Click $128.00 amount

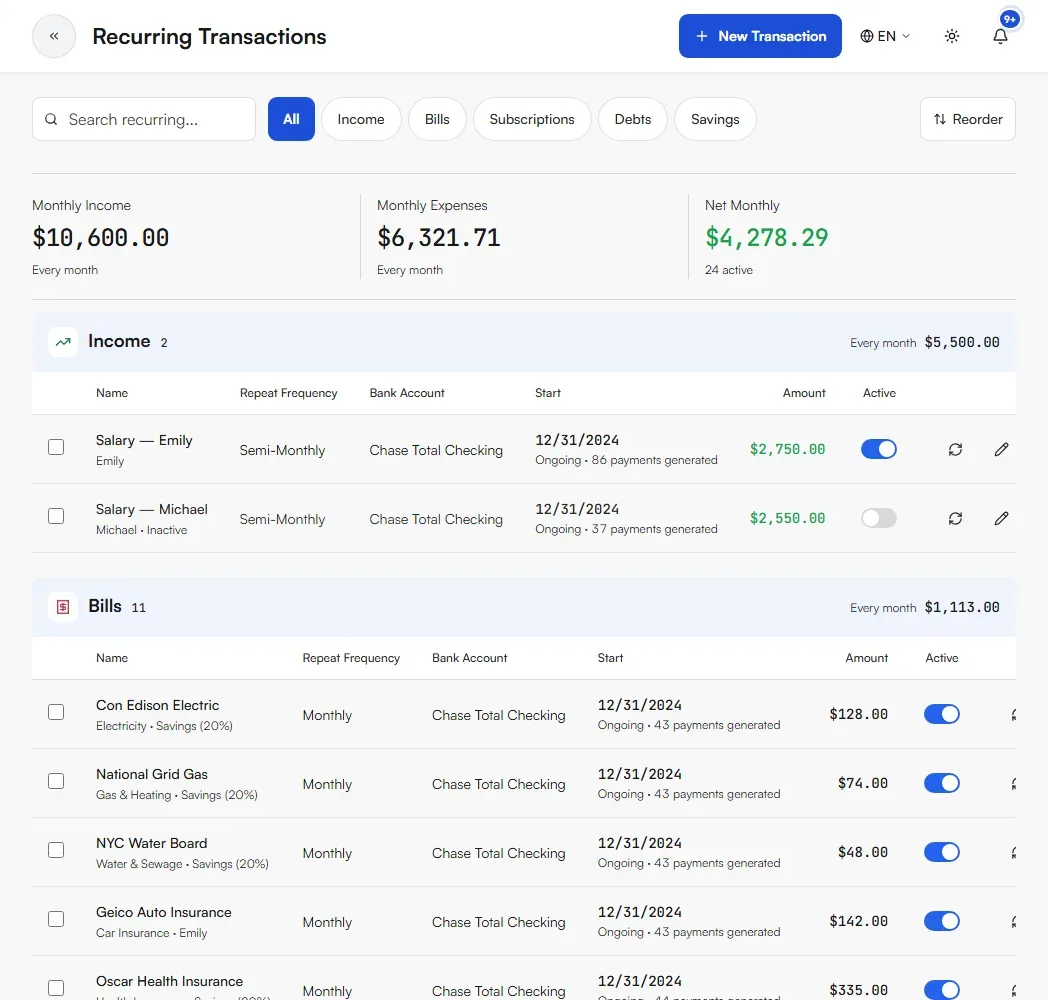858,714
